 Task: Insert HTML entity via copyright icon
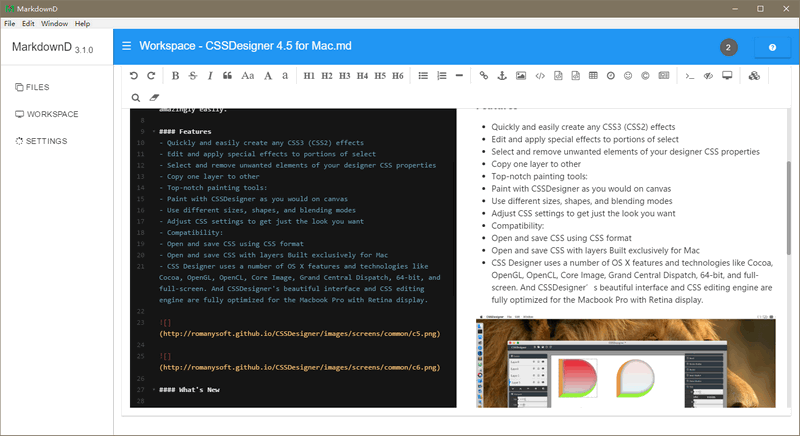[645, 75]
